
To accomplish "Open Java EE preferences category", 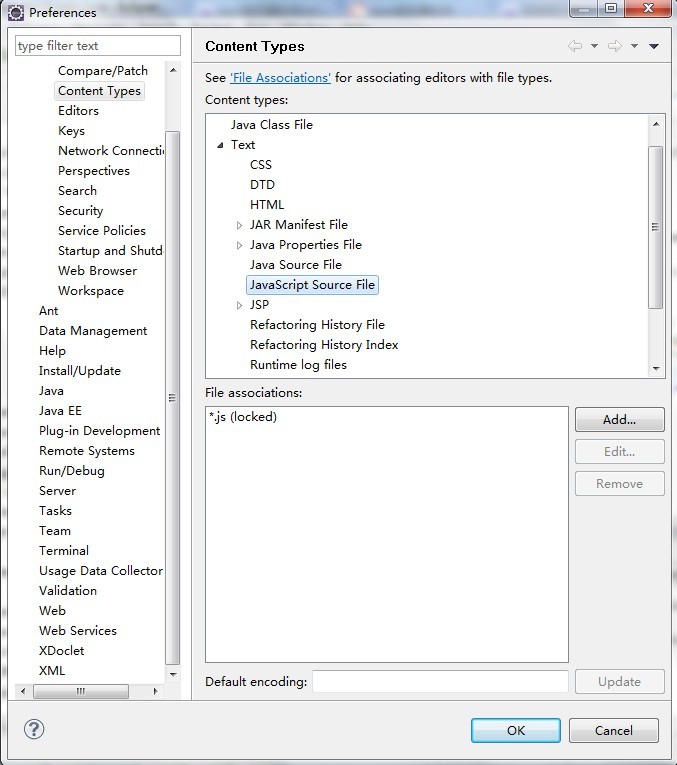I will pos(60,411).
